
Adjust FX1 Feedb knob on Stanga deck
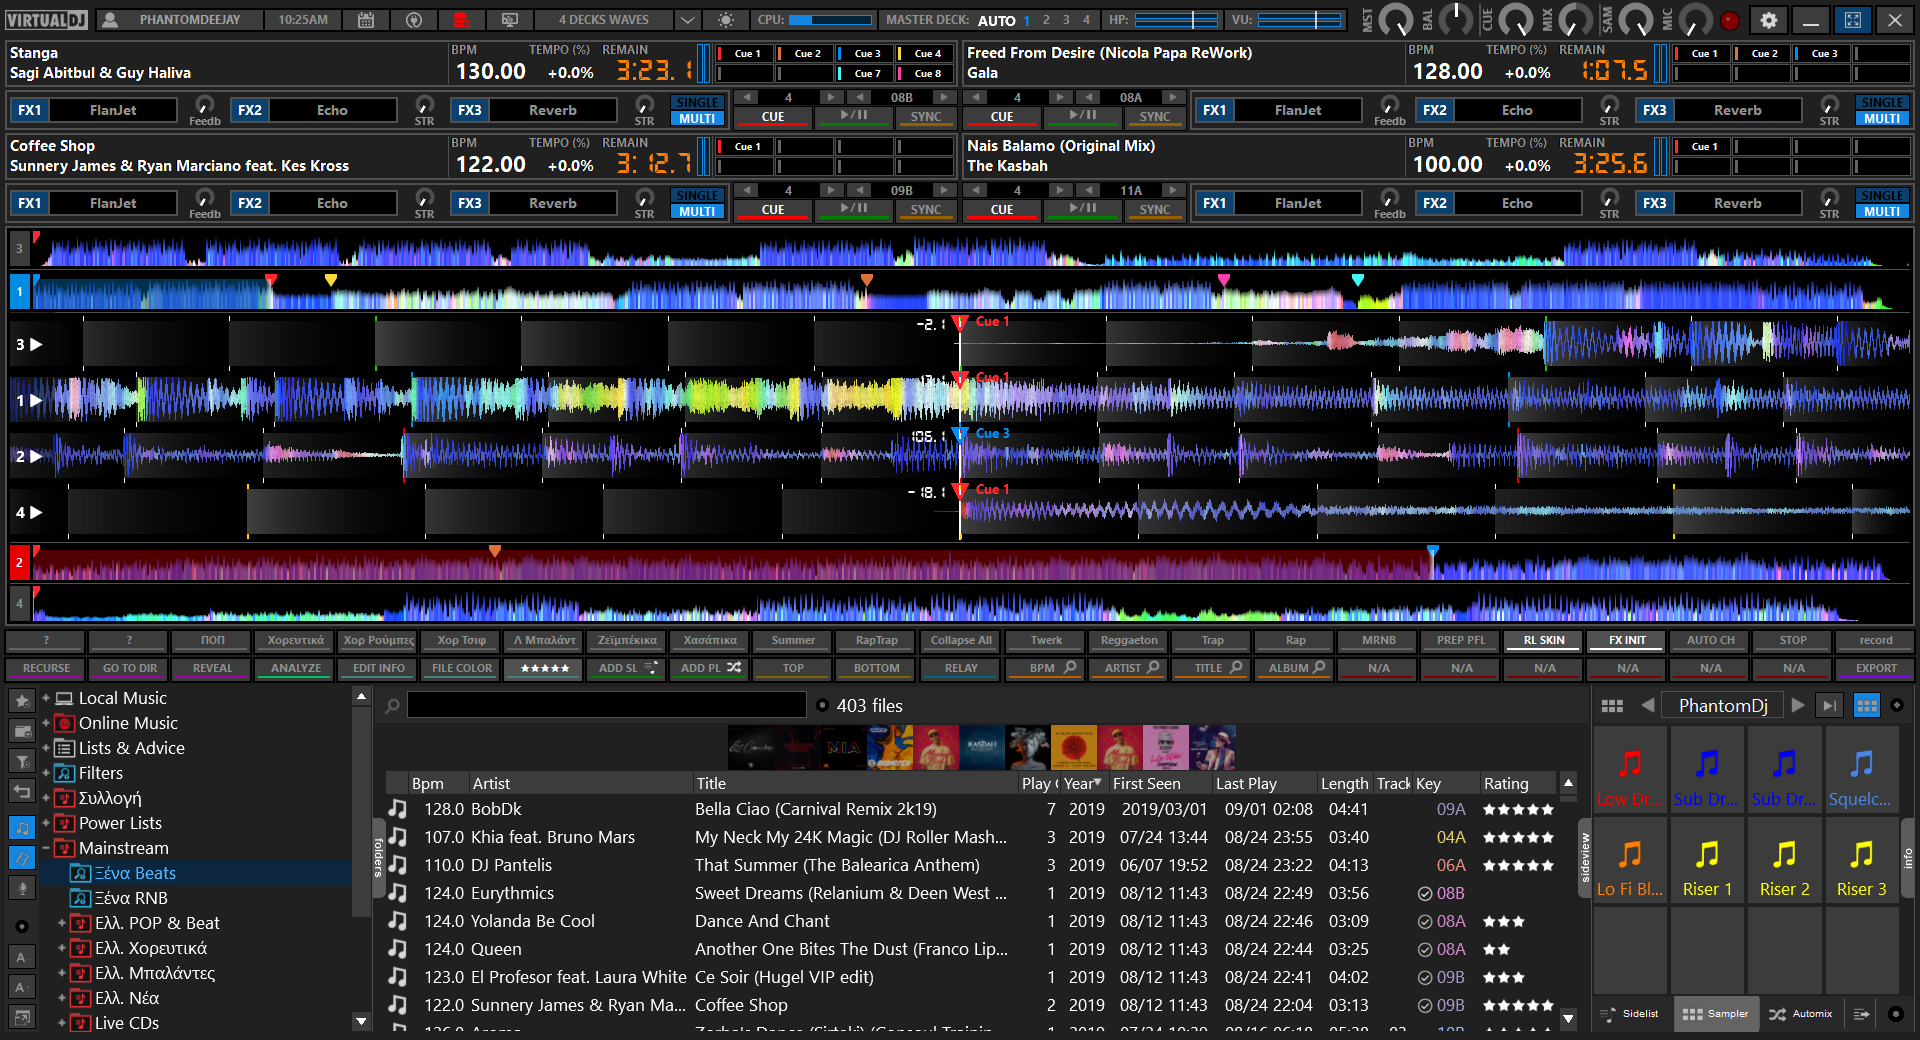[204, 105]
